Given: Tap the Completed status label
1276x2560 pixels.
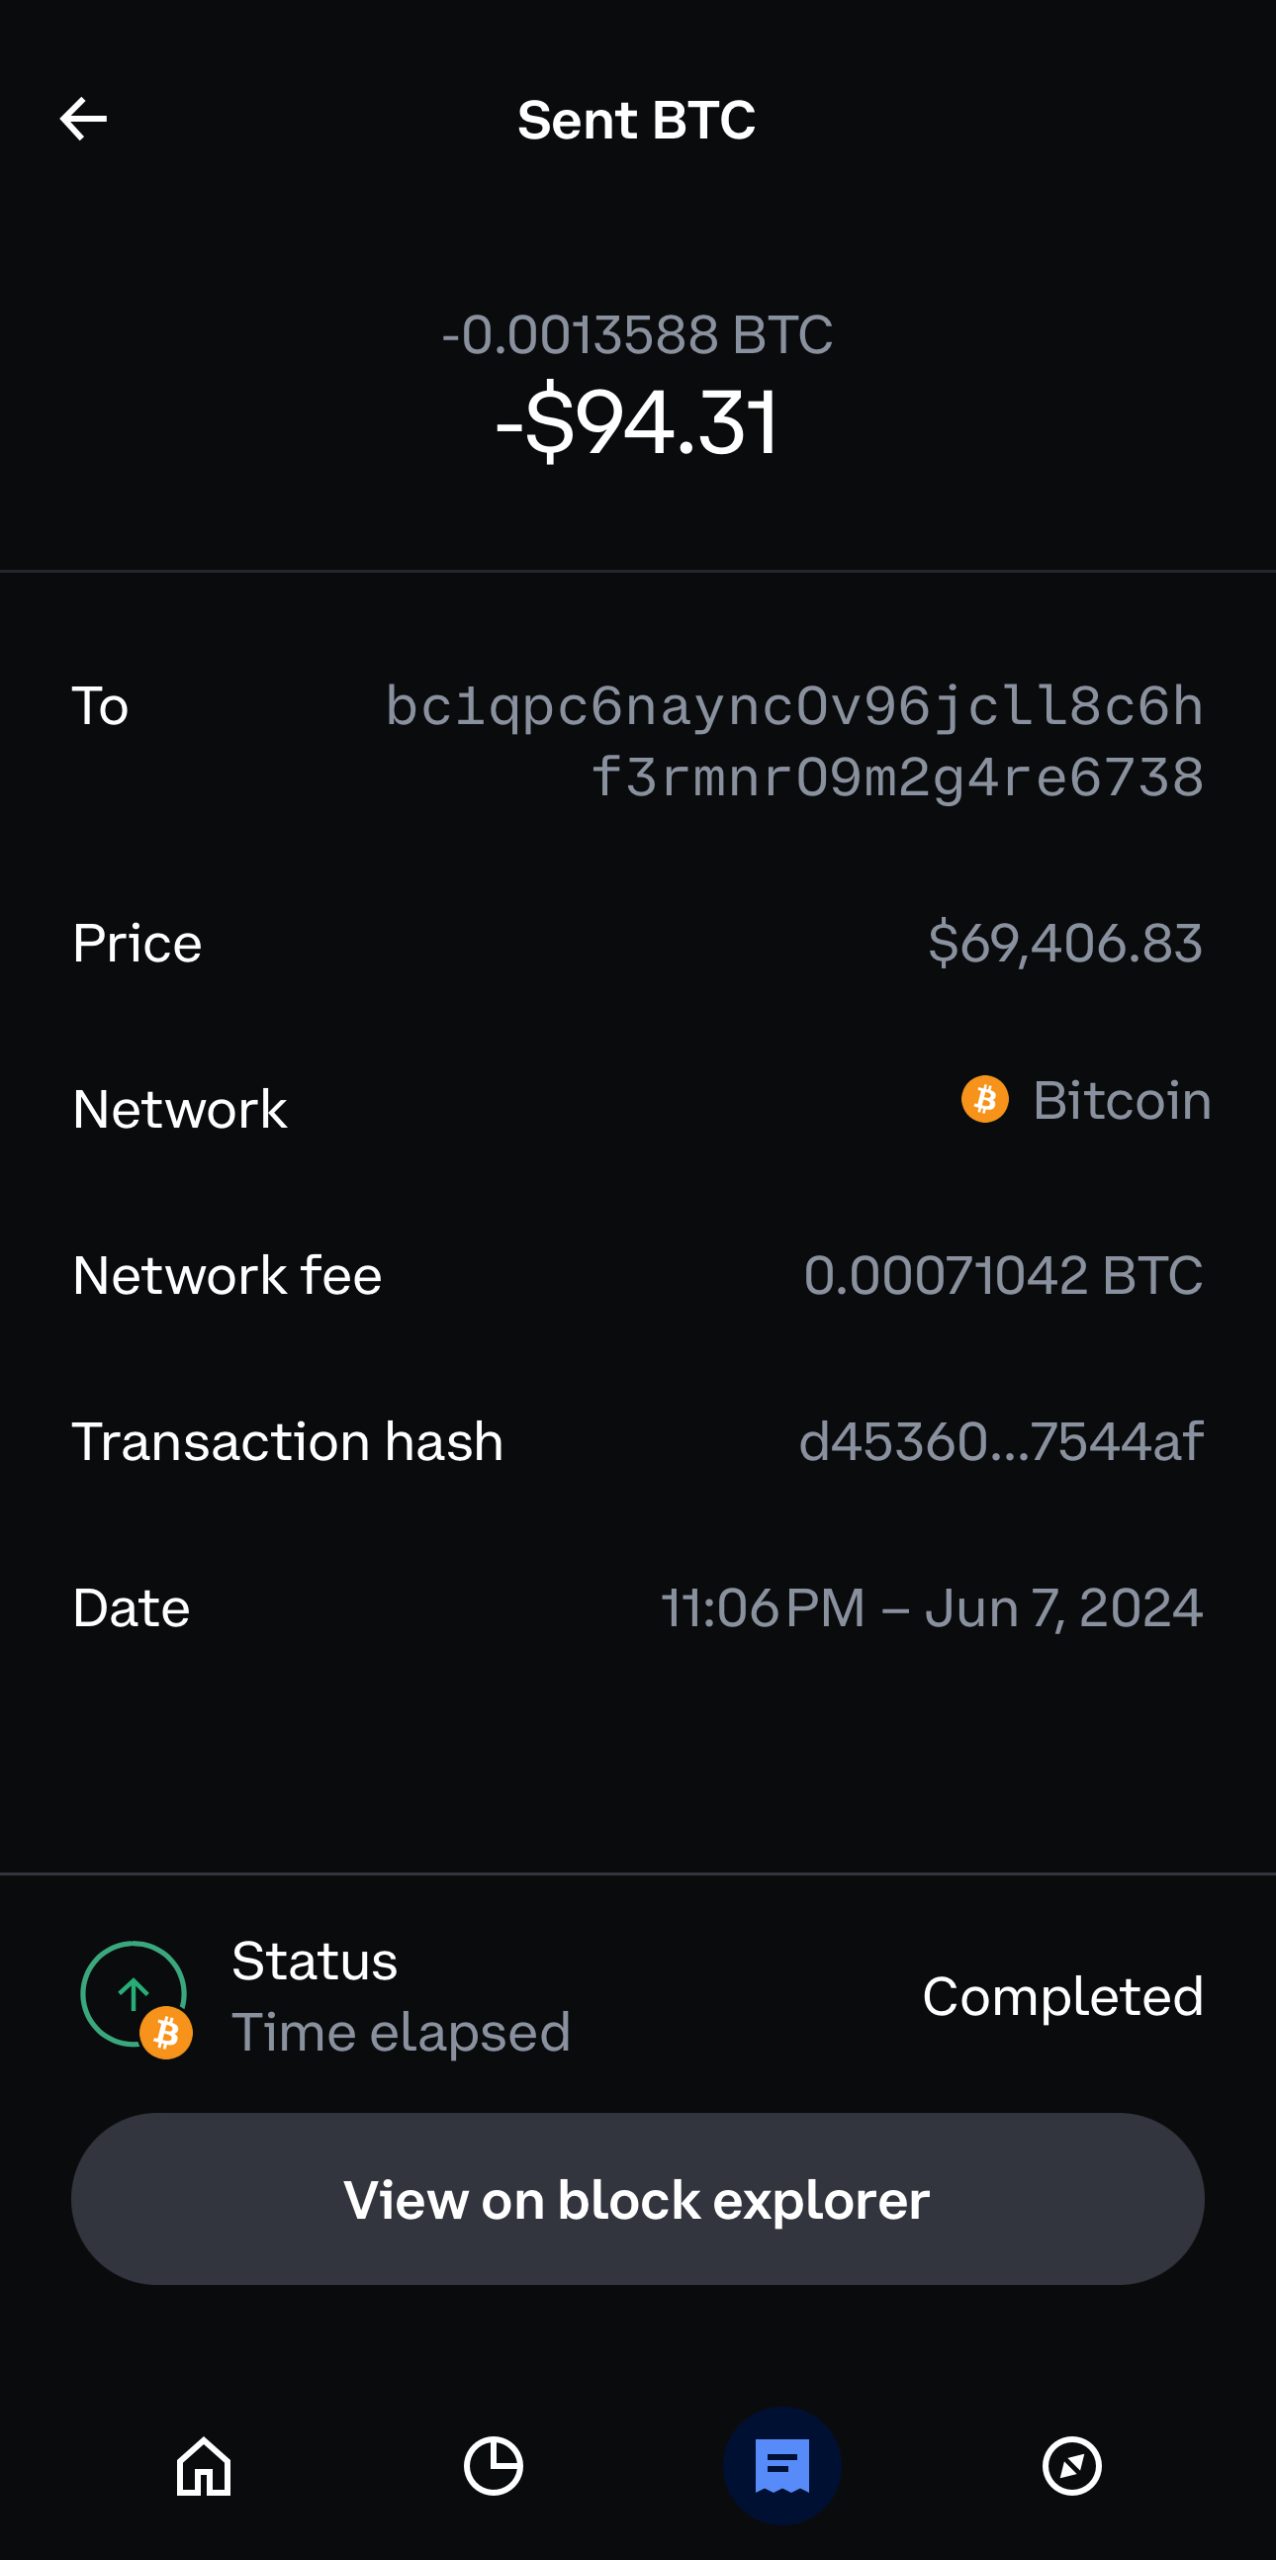Looking at the screenshot, I should (x=1062, y=1997).
